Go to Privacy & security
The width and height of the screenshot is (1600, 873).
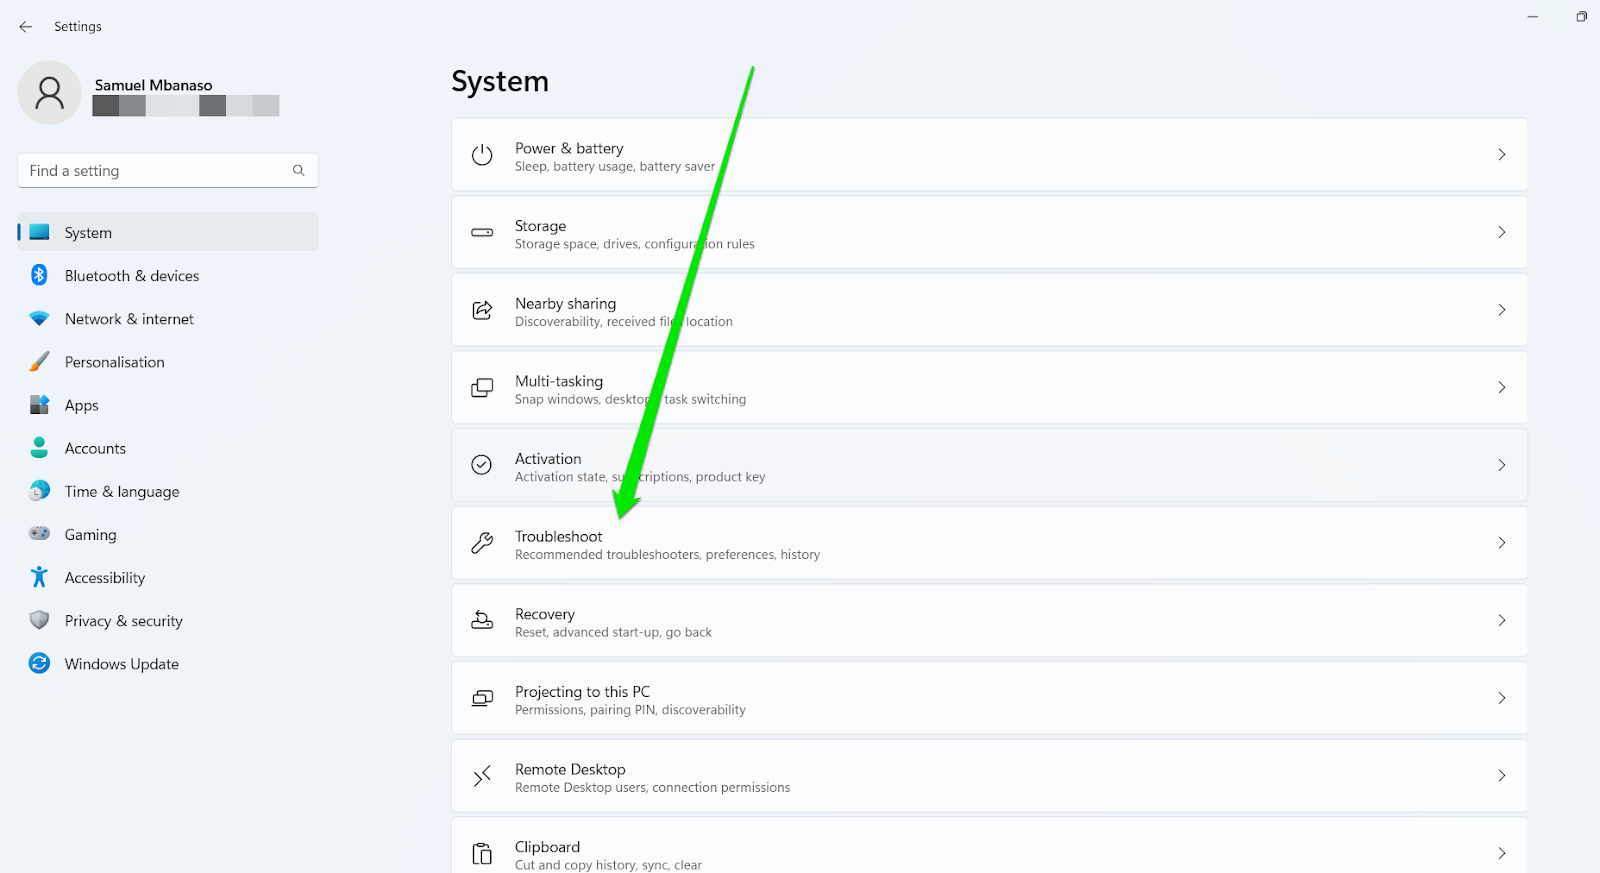click(x=123, y=621)
